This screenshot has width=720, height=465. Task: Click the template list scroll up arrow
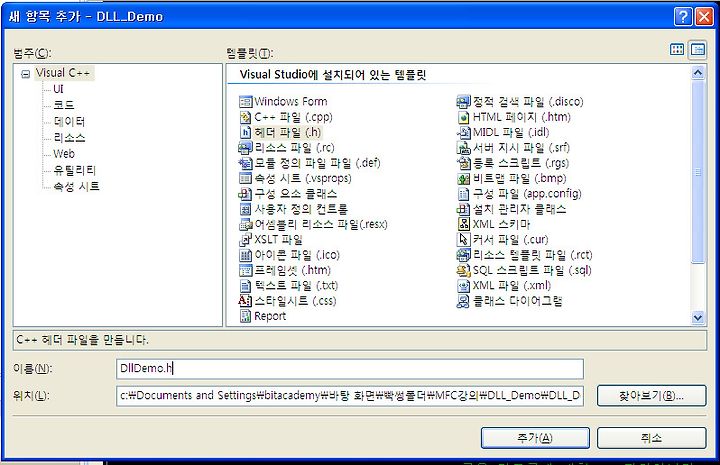(698, 73)
